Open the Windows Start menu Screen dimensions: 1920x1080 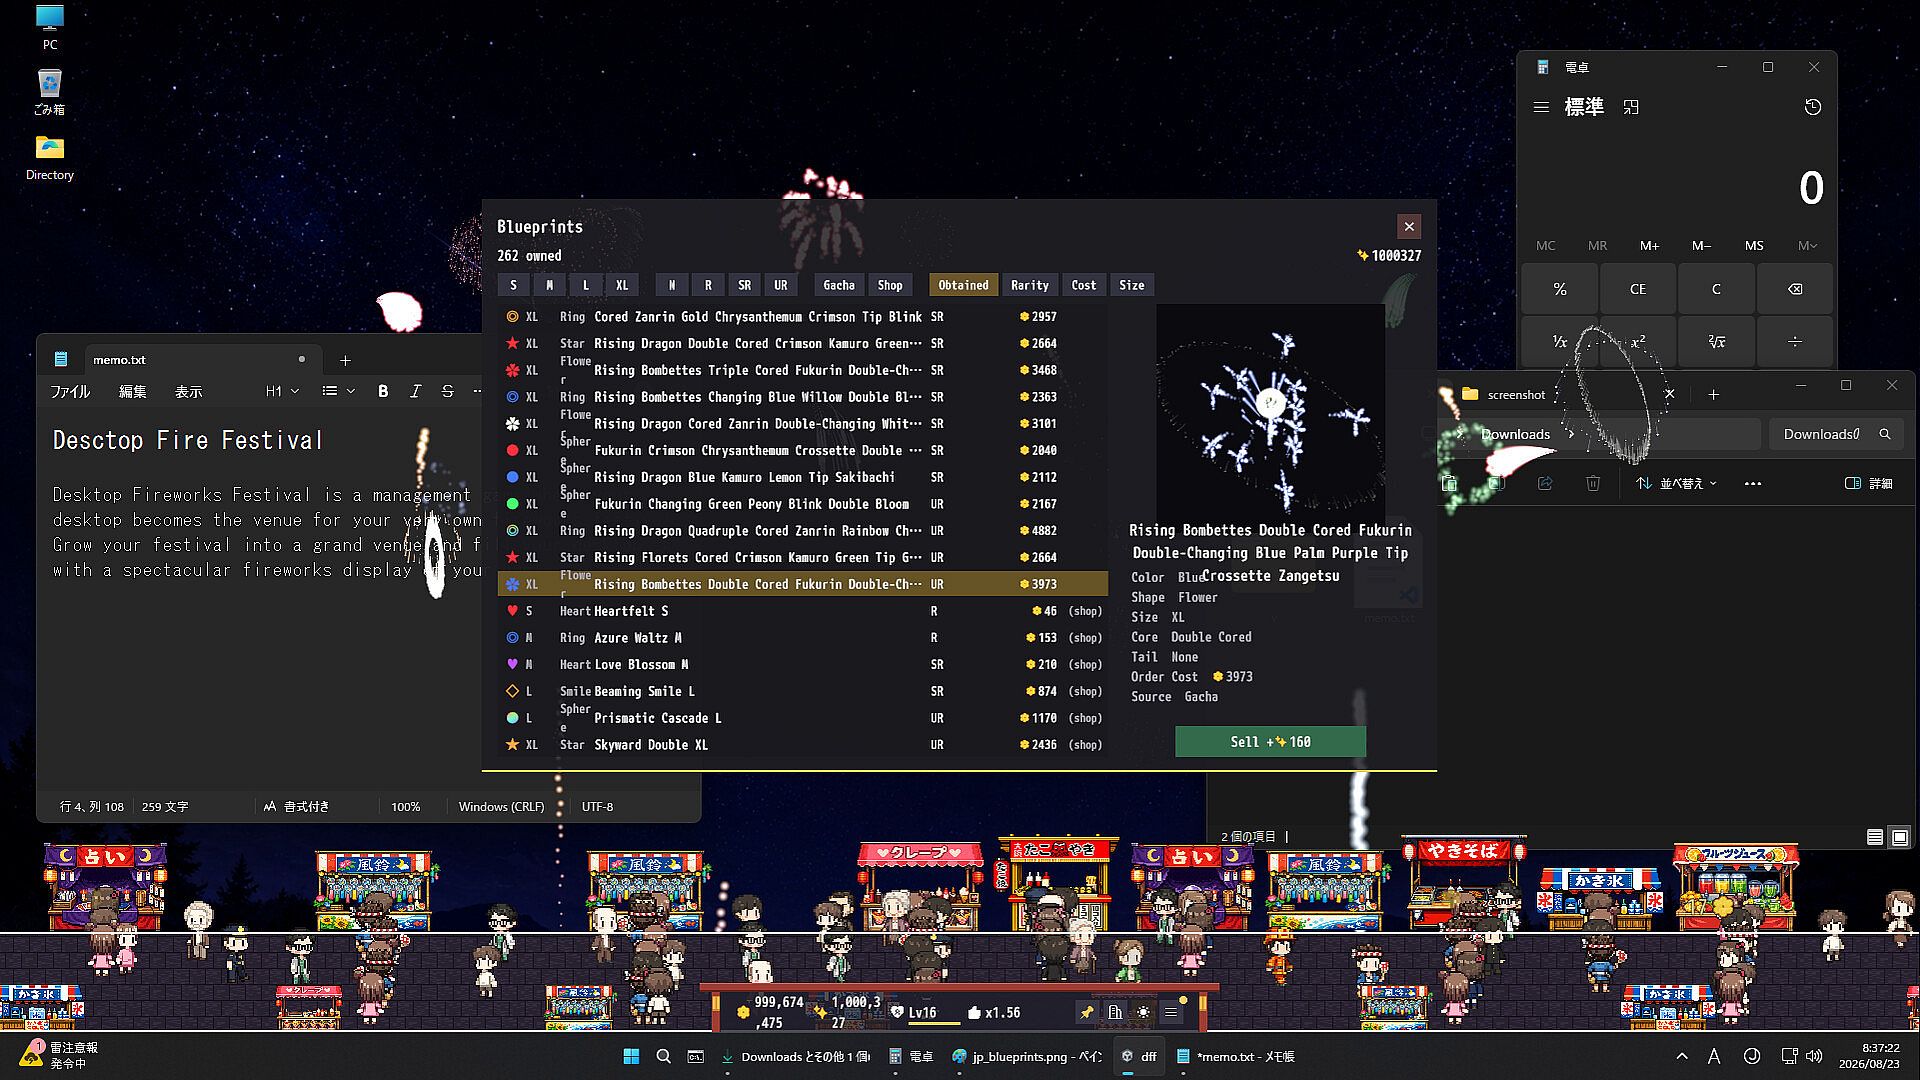tap(631, 1056)
